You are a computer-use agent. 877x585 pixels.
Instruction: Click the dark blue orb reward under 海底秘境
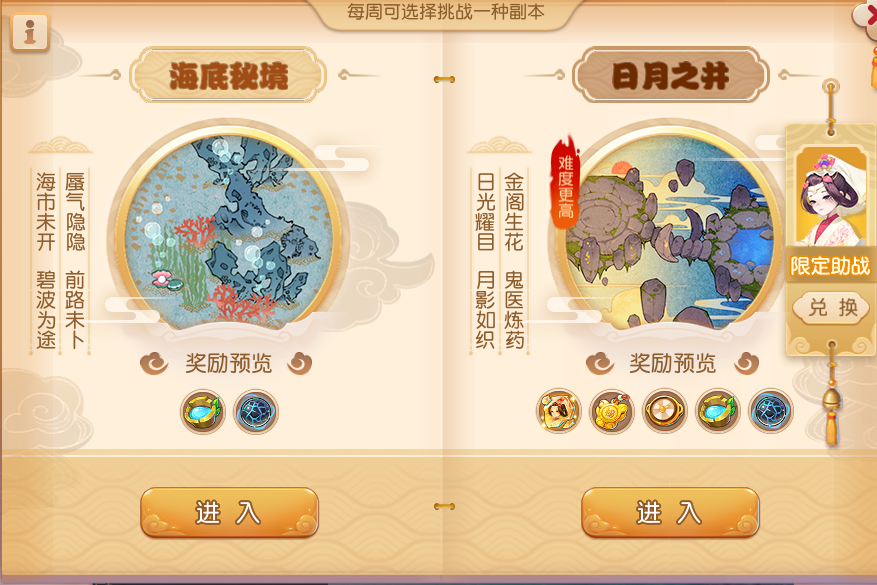[256, 412]
